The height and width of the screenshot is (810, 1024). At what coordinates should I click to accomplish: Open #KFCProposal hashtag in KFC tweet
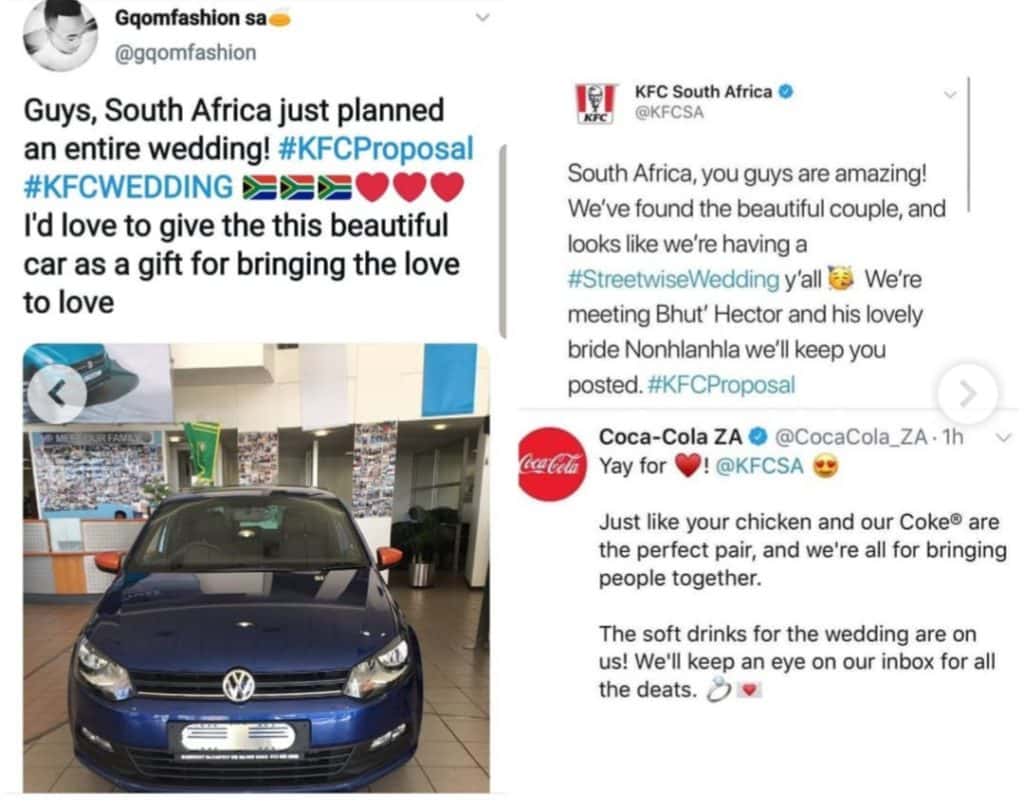click(x=722, y=385)
